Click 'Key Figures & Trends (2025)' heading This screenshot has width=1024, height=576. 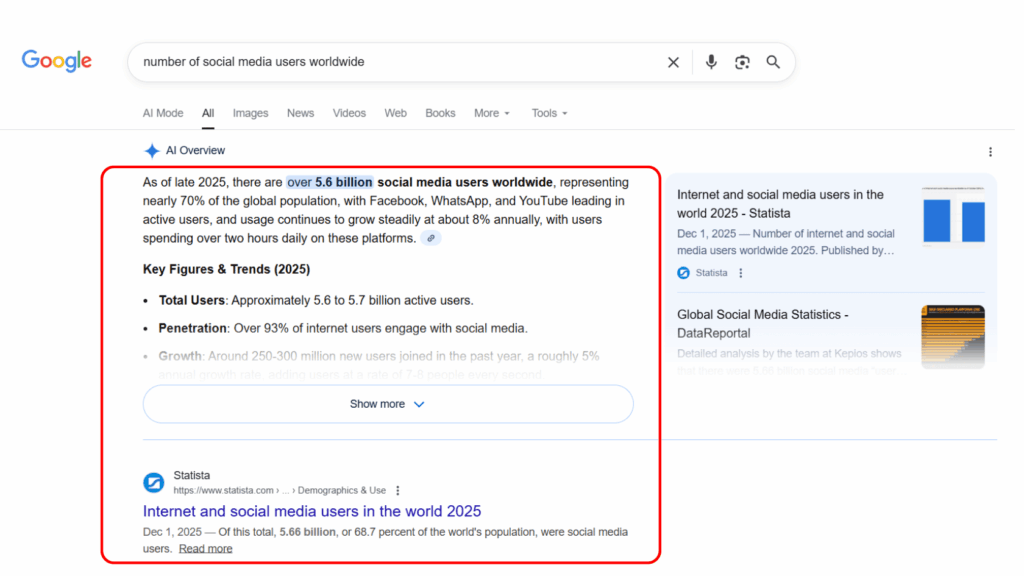tap(227, 269)
